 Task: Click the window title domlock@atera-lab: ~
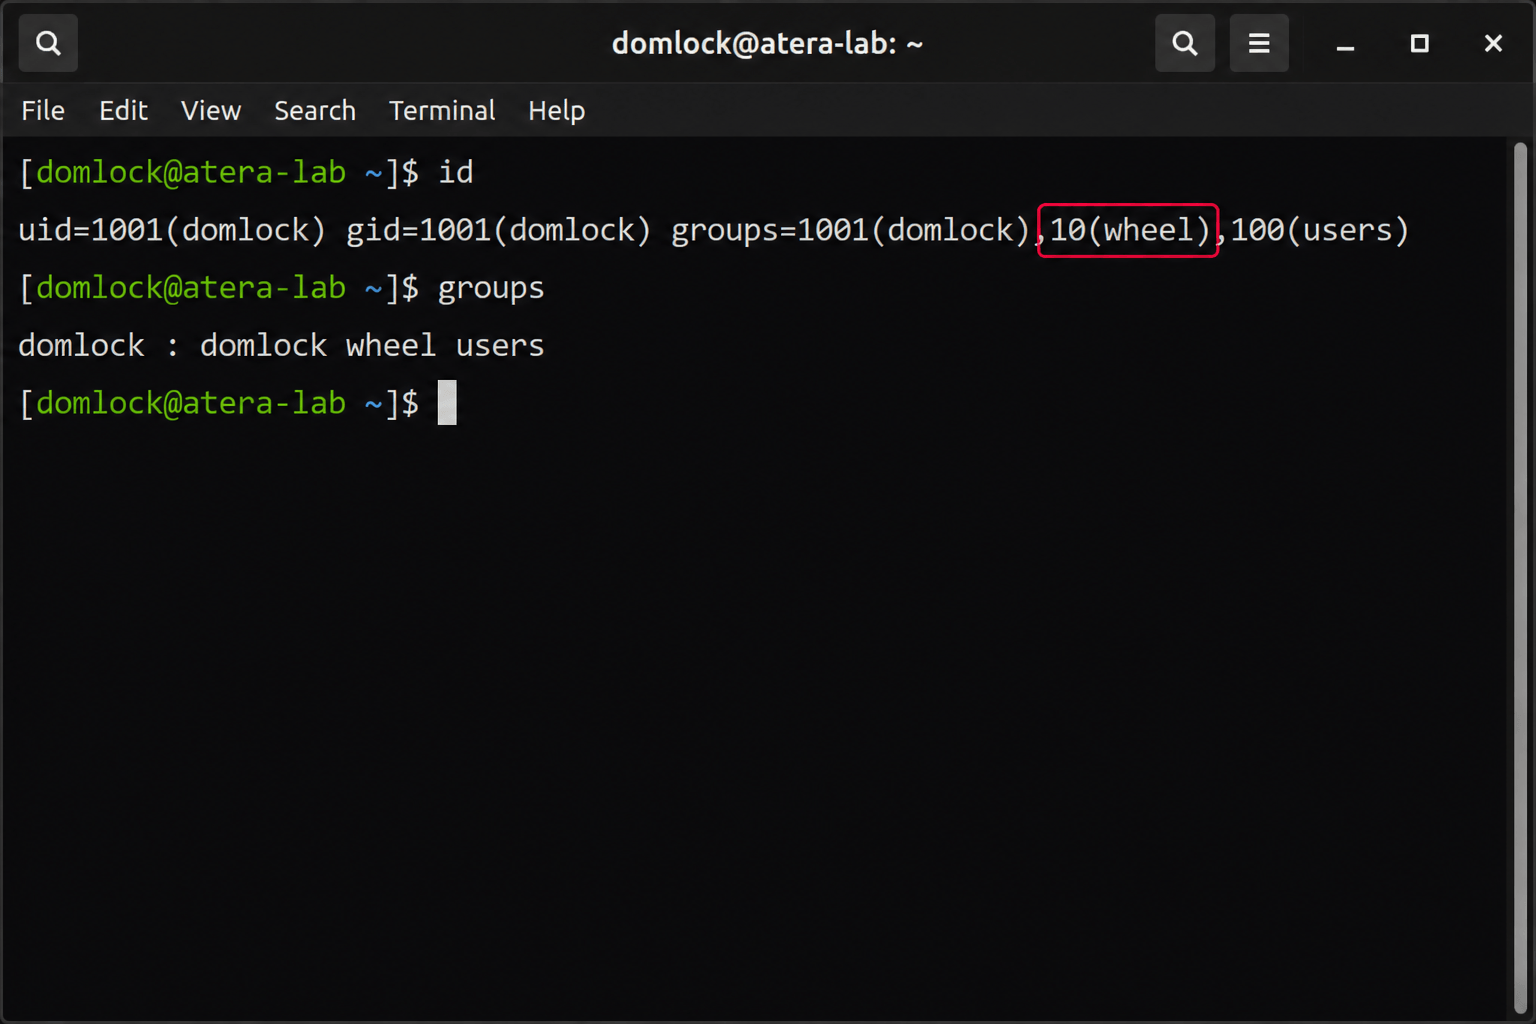(x=767, y=44)
